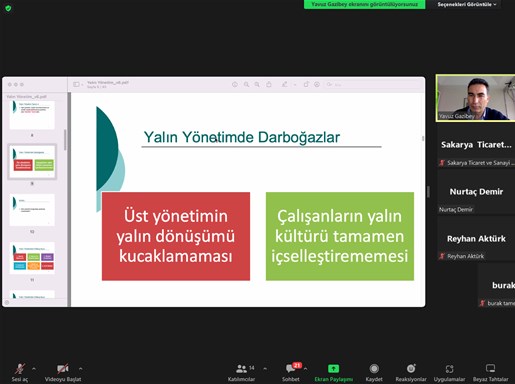Viewport: 515px width, 384px height.
Task: Open the Sohbet chat panel
Action: [291, 369]
